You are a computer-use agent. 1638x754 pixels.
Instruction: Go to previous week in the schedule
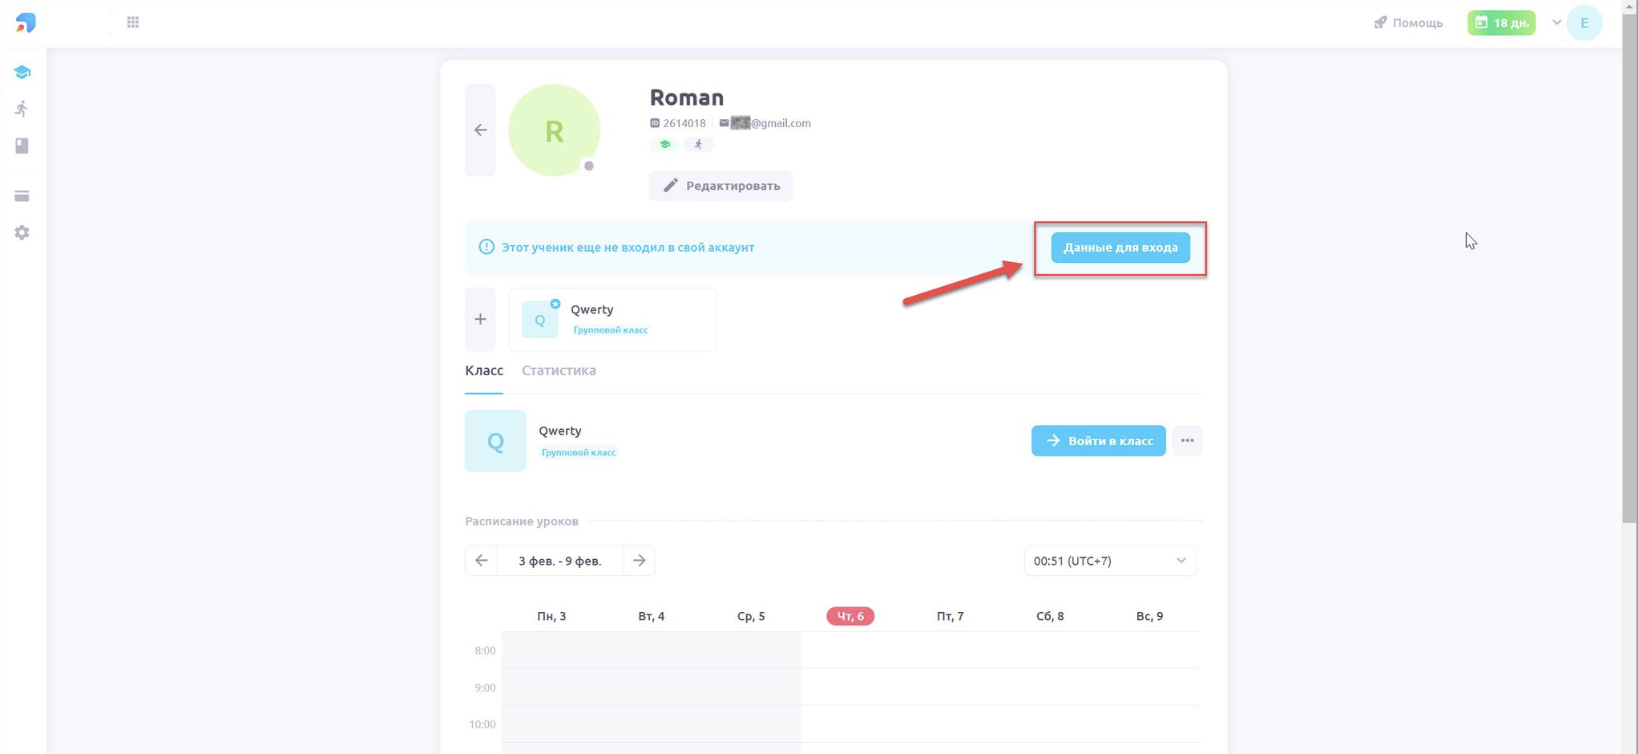point(481,561)
